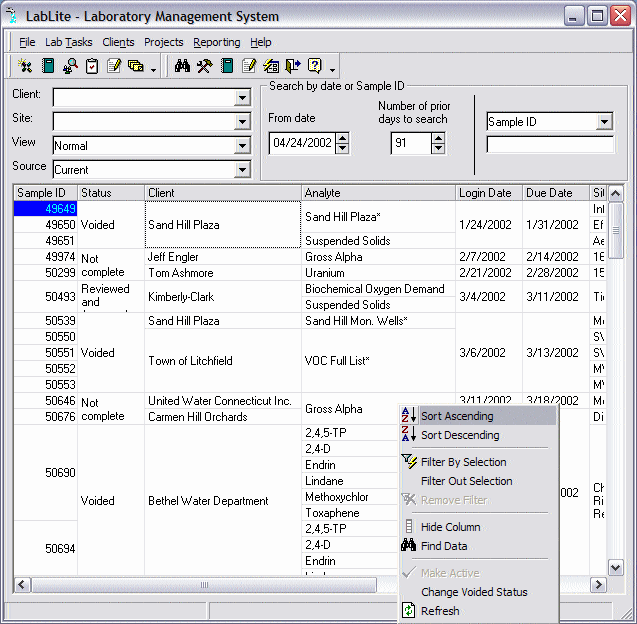Click the hammer and wrench tools icon
Image resolution: width=637 pixels, height=624 pixels.
coord(204,66)
